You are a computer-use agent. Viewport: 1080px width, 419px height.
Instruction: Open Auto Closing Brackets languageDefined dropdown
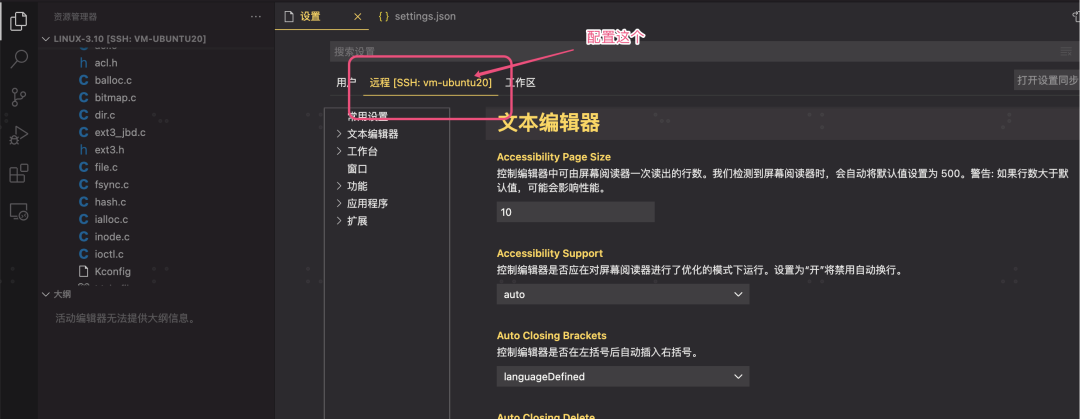(623, 376)
